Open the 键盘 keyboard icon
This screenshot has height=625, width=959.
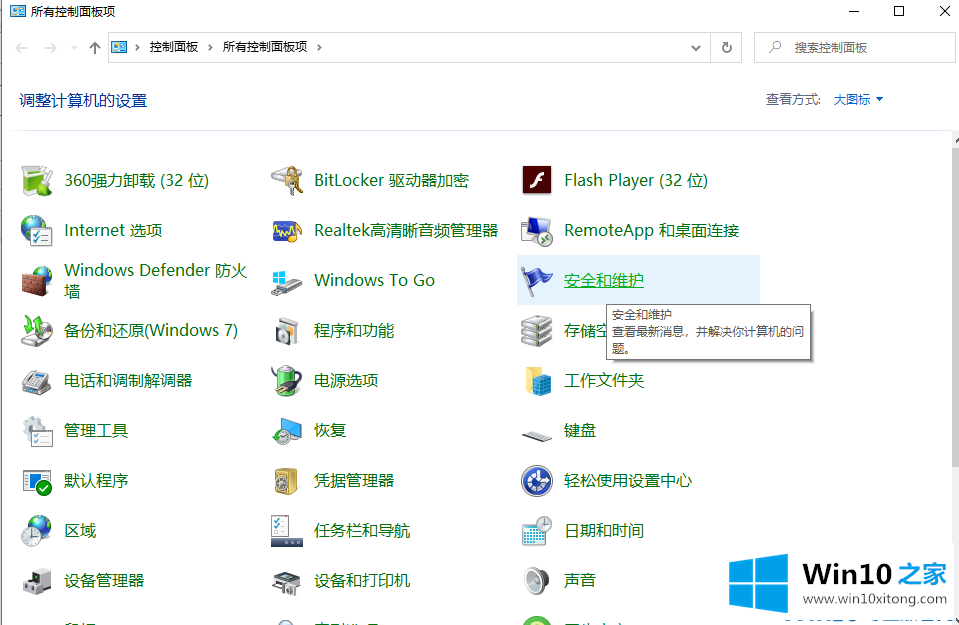pos(537,435)
